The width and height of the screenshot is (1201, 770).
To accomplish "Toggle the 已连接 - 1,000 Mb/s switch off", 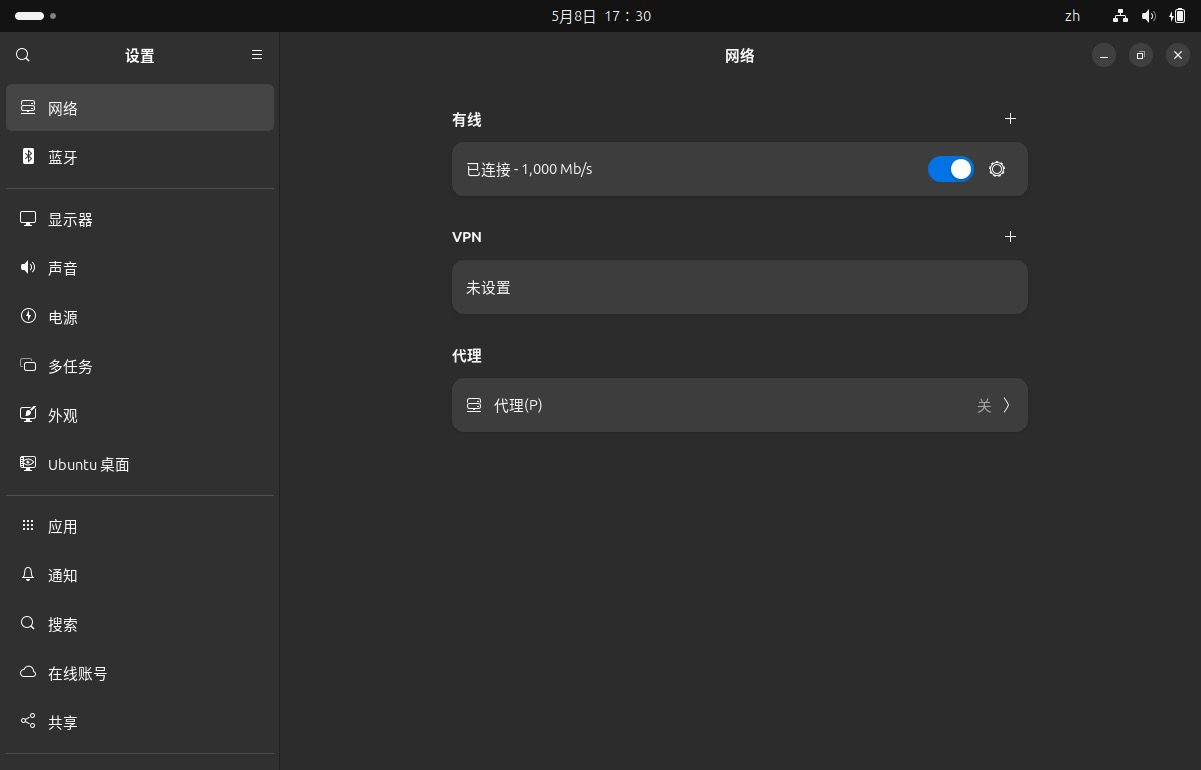I will point(950,169).
